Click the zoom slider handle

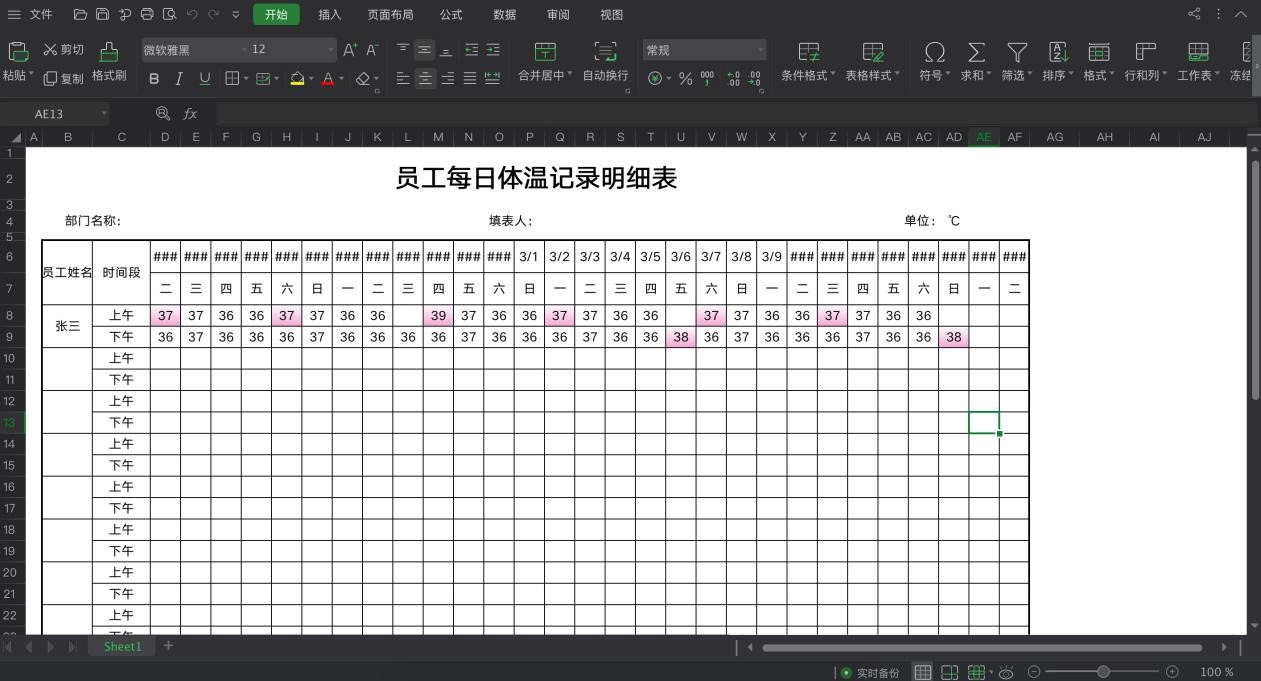pyautogui.click(x=1104, y=673)
